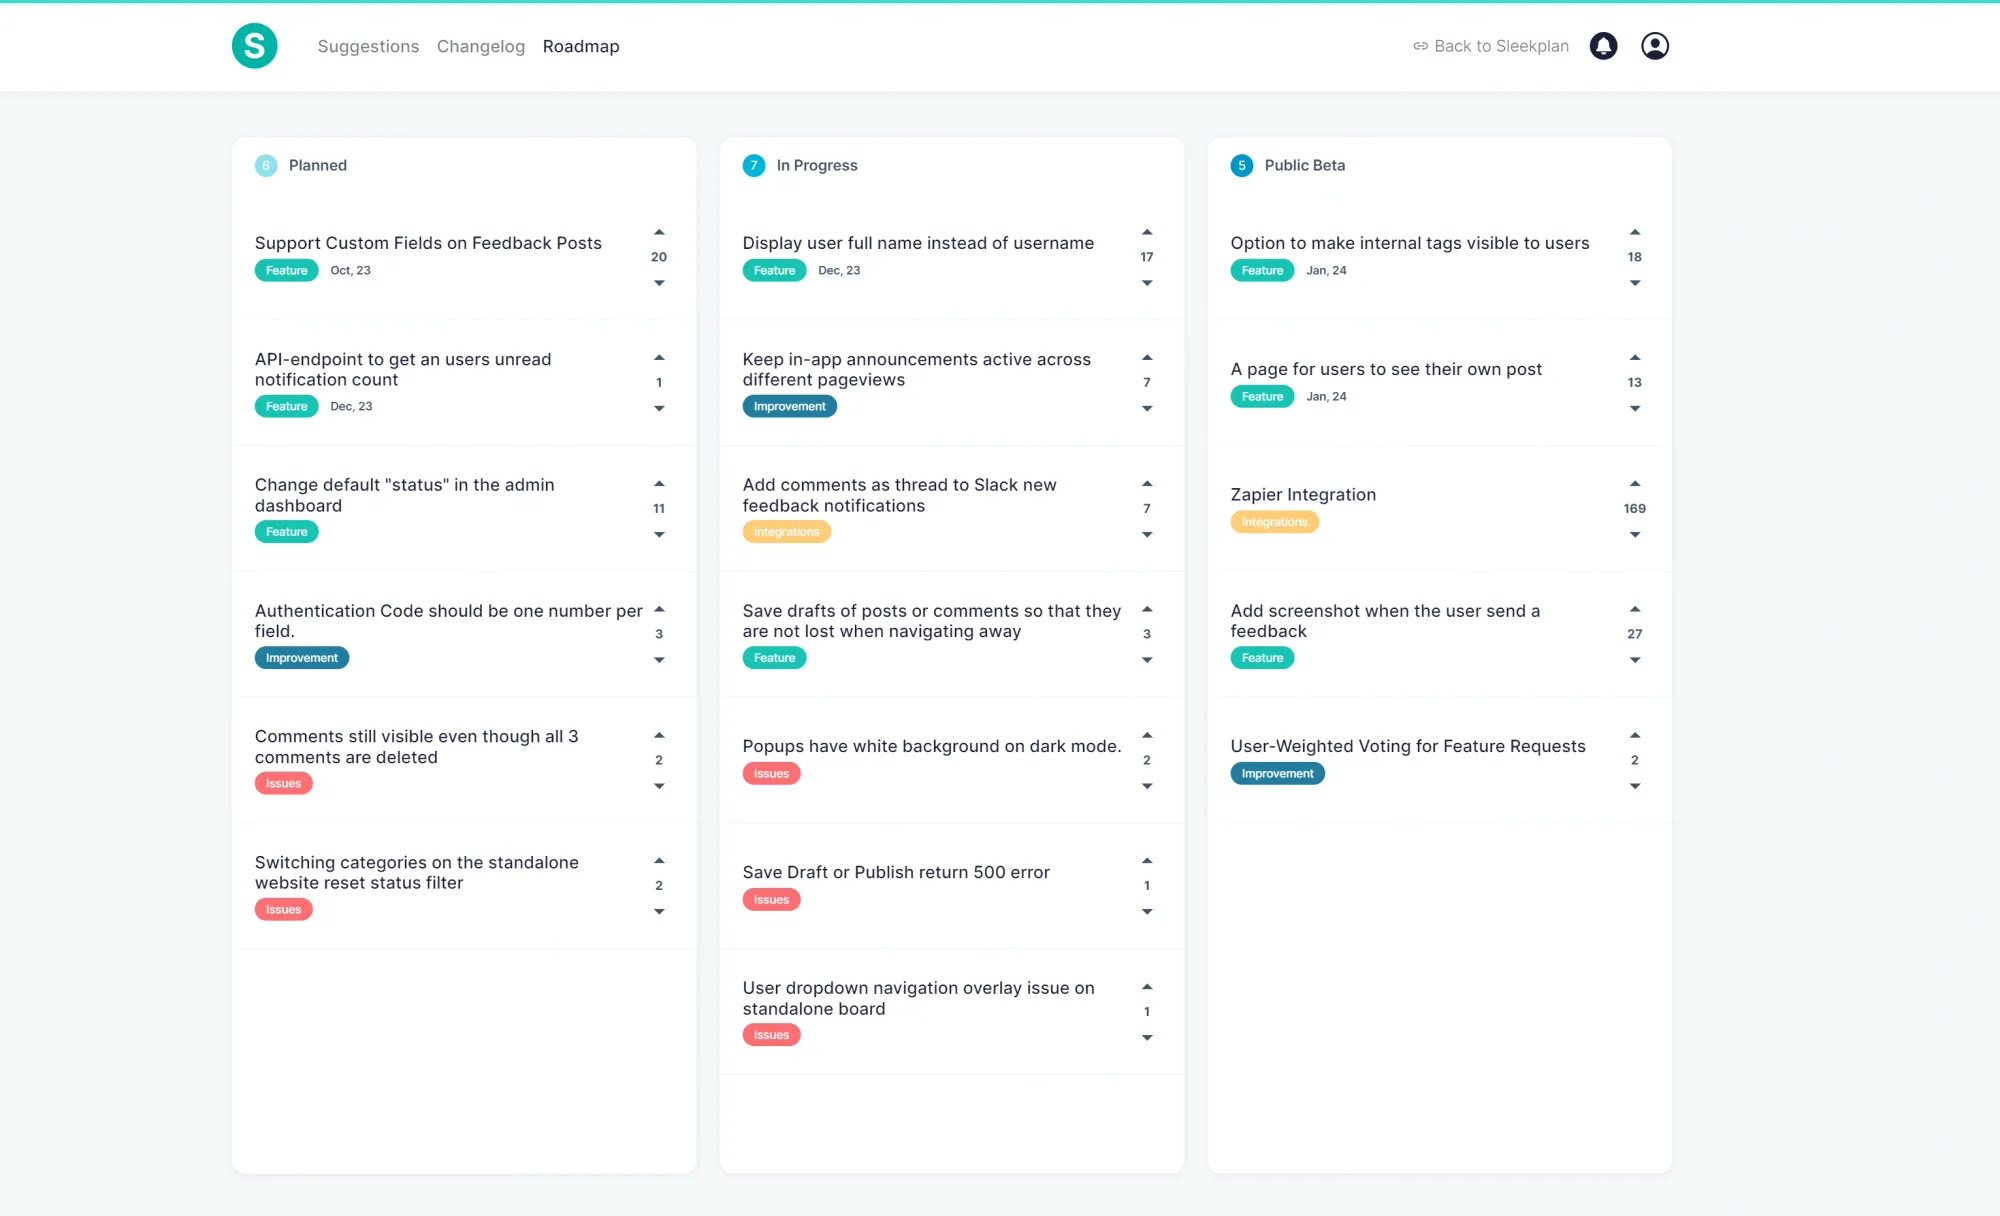This screenshot has width=2000, height=1216.
Task: Open the Changelog tab
Action: [x=480, y=46]
